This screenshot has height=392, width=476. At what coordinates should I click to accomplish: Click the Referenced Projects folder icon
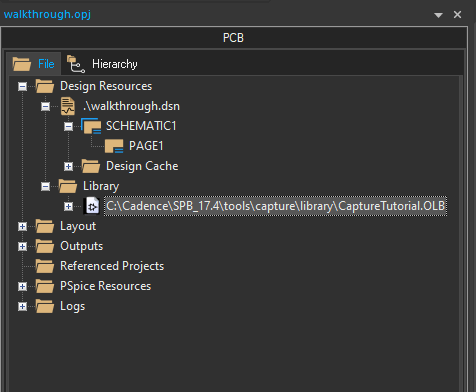[x=45, y=266]
